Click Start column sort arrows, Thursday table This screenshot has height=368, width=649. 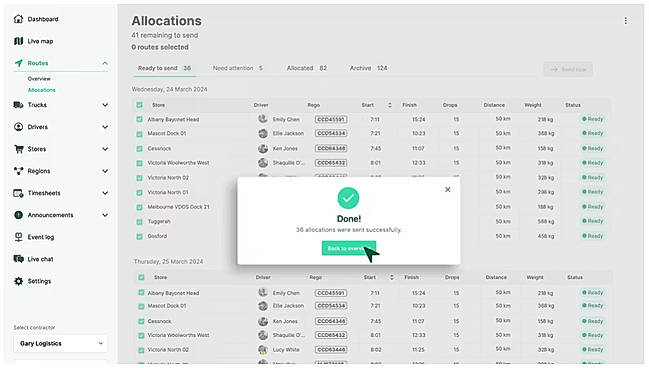pos(392,277)
